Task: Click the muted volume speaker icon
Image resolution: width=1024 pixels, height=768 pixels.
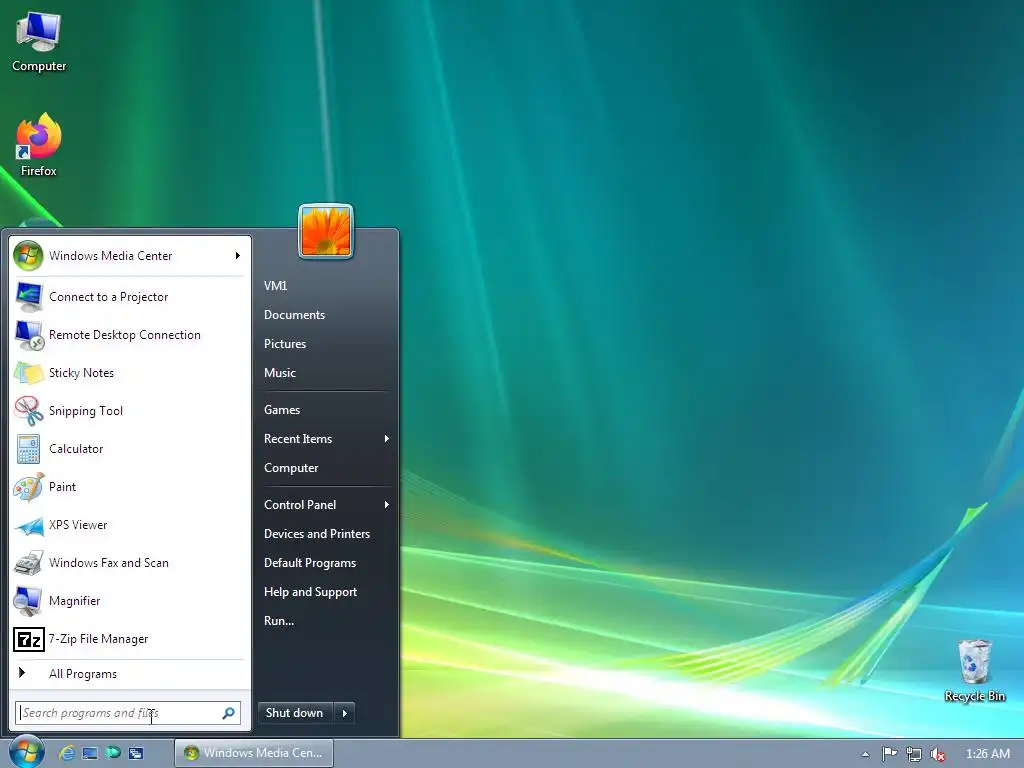Action: coord(938,754)
